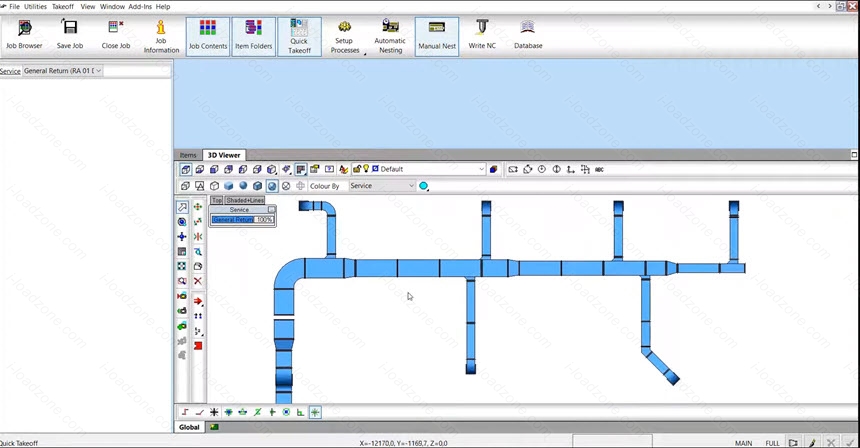
Task: Click the General Return legend colour bar
Action: tap(233, 219)
